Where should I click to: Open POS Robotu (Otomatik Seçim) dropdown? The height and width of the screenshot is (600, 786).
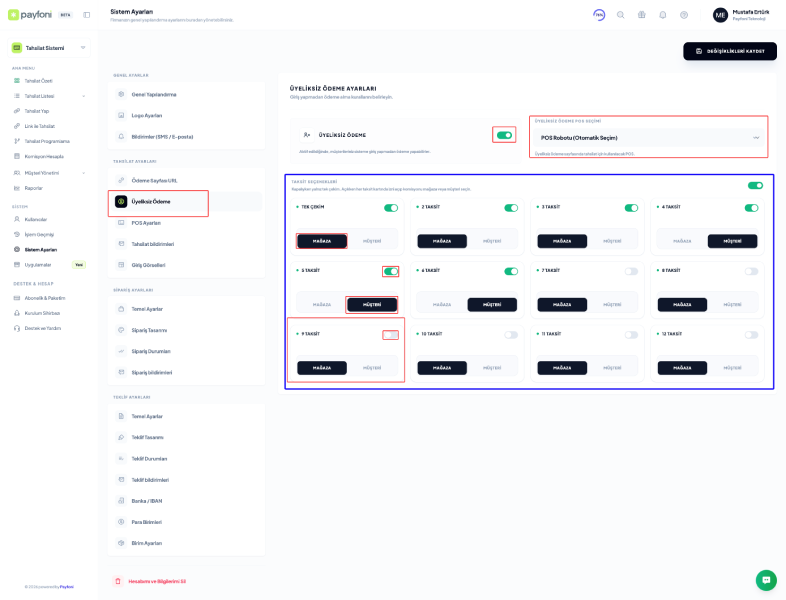[649, 137]
